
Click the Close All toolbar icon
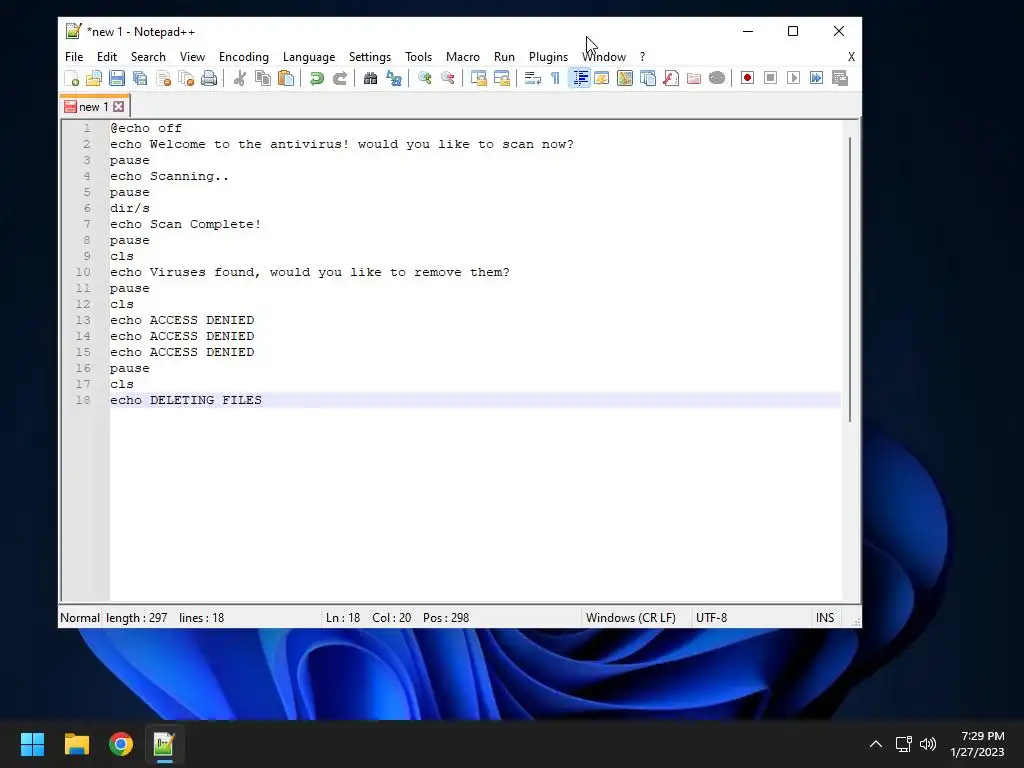[186, 78]
